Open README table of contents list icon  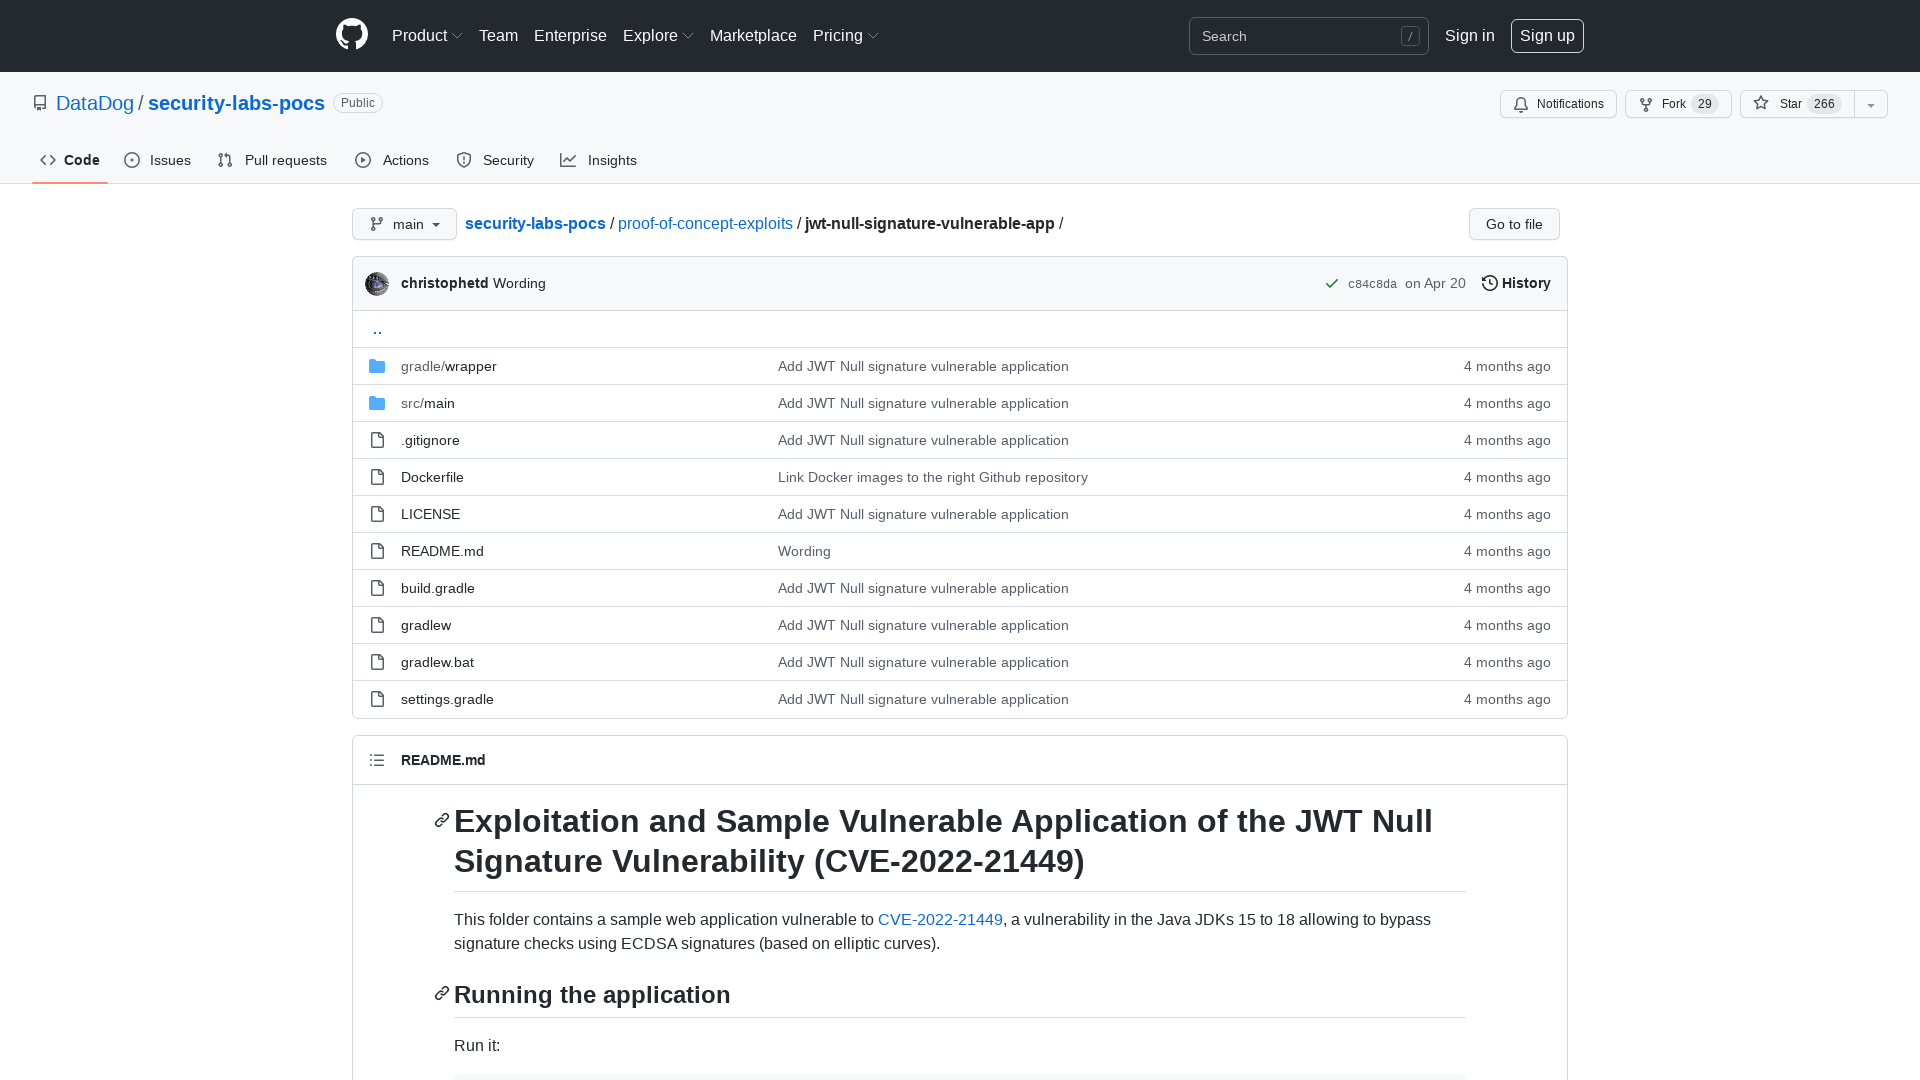[x=377, y=760]
